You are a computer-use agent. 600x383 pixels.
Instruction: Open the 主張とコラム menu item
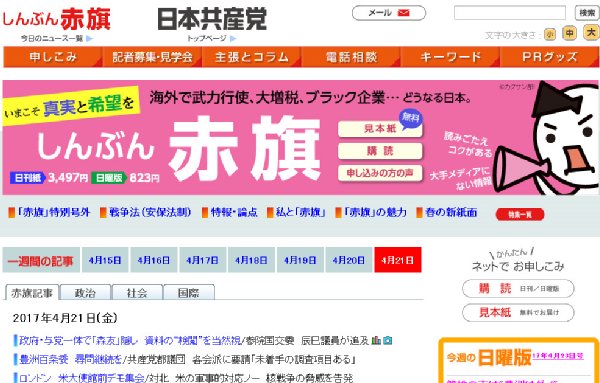pyautogui.click(x=252, y=57)
